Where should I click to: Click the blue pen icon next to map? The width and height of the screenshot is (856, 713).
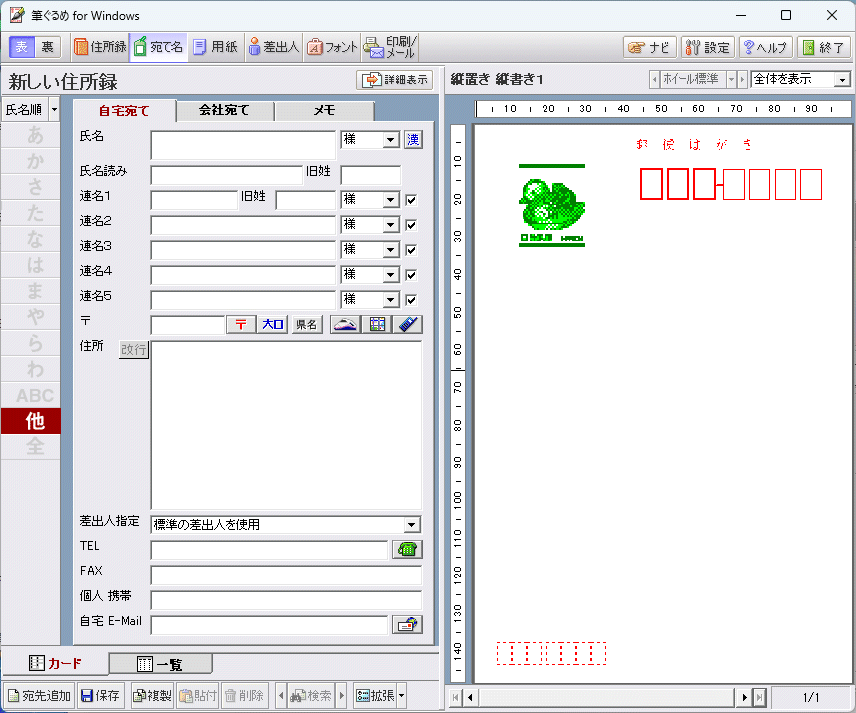tap(408, 324)
